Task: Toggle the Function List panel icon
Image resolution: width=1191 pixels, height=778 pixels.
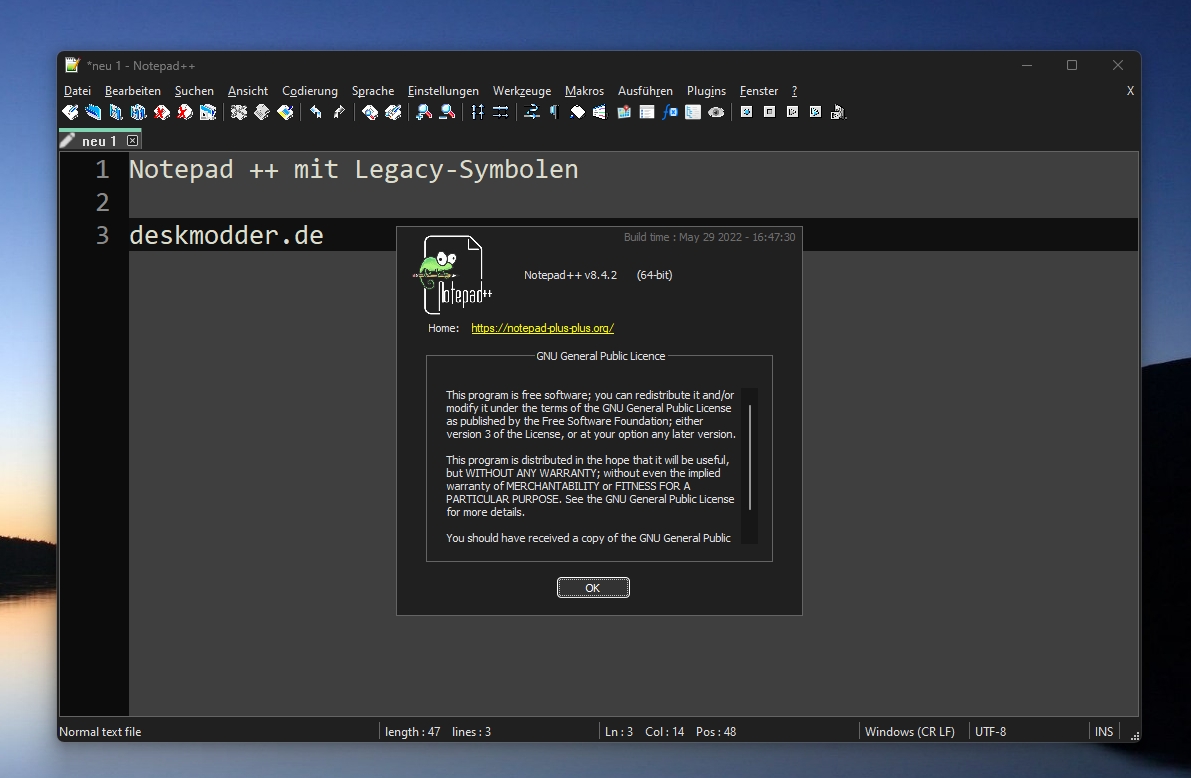Action: 670,112
